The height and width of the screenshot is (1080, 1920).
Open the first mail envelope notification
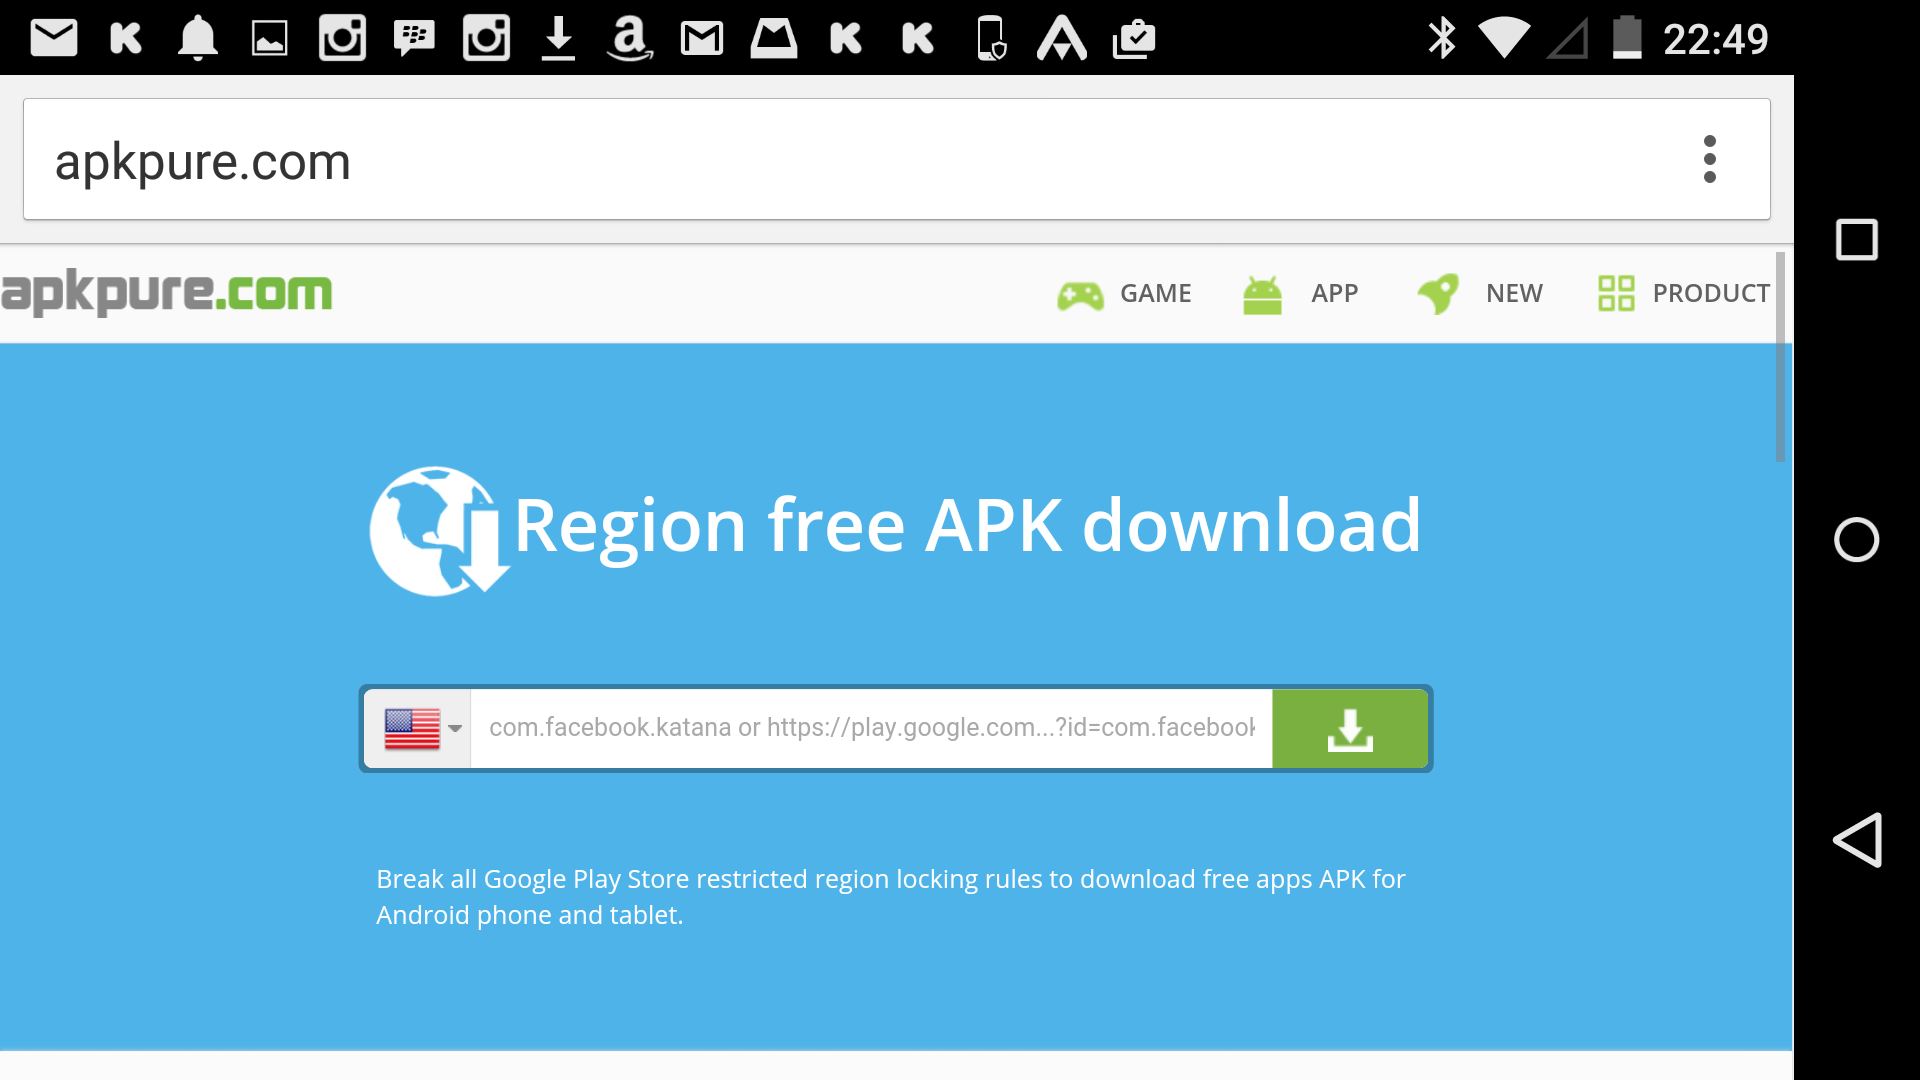pos(54,39)
